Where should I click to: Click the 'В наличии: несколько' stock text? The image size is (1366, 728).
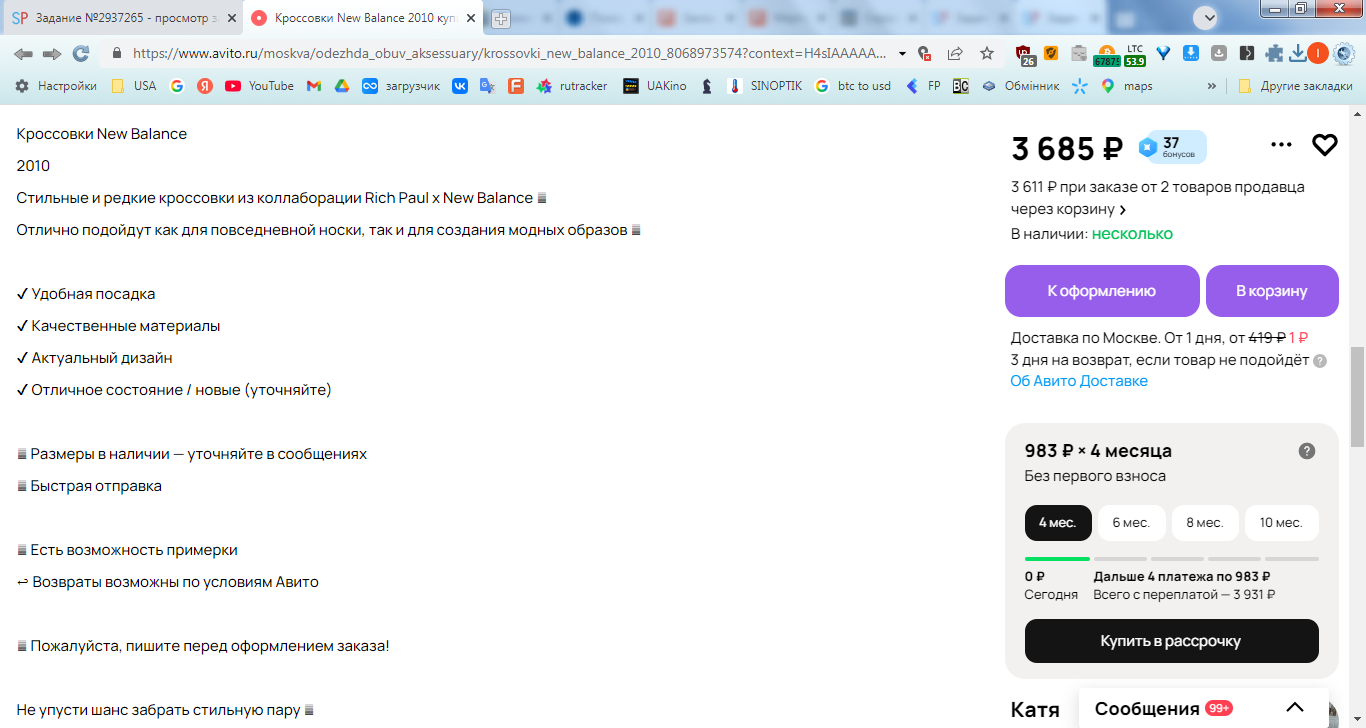point(1092,234)
